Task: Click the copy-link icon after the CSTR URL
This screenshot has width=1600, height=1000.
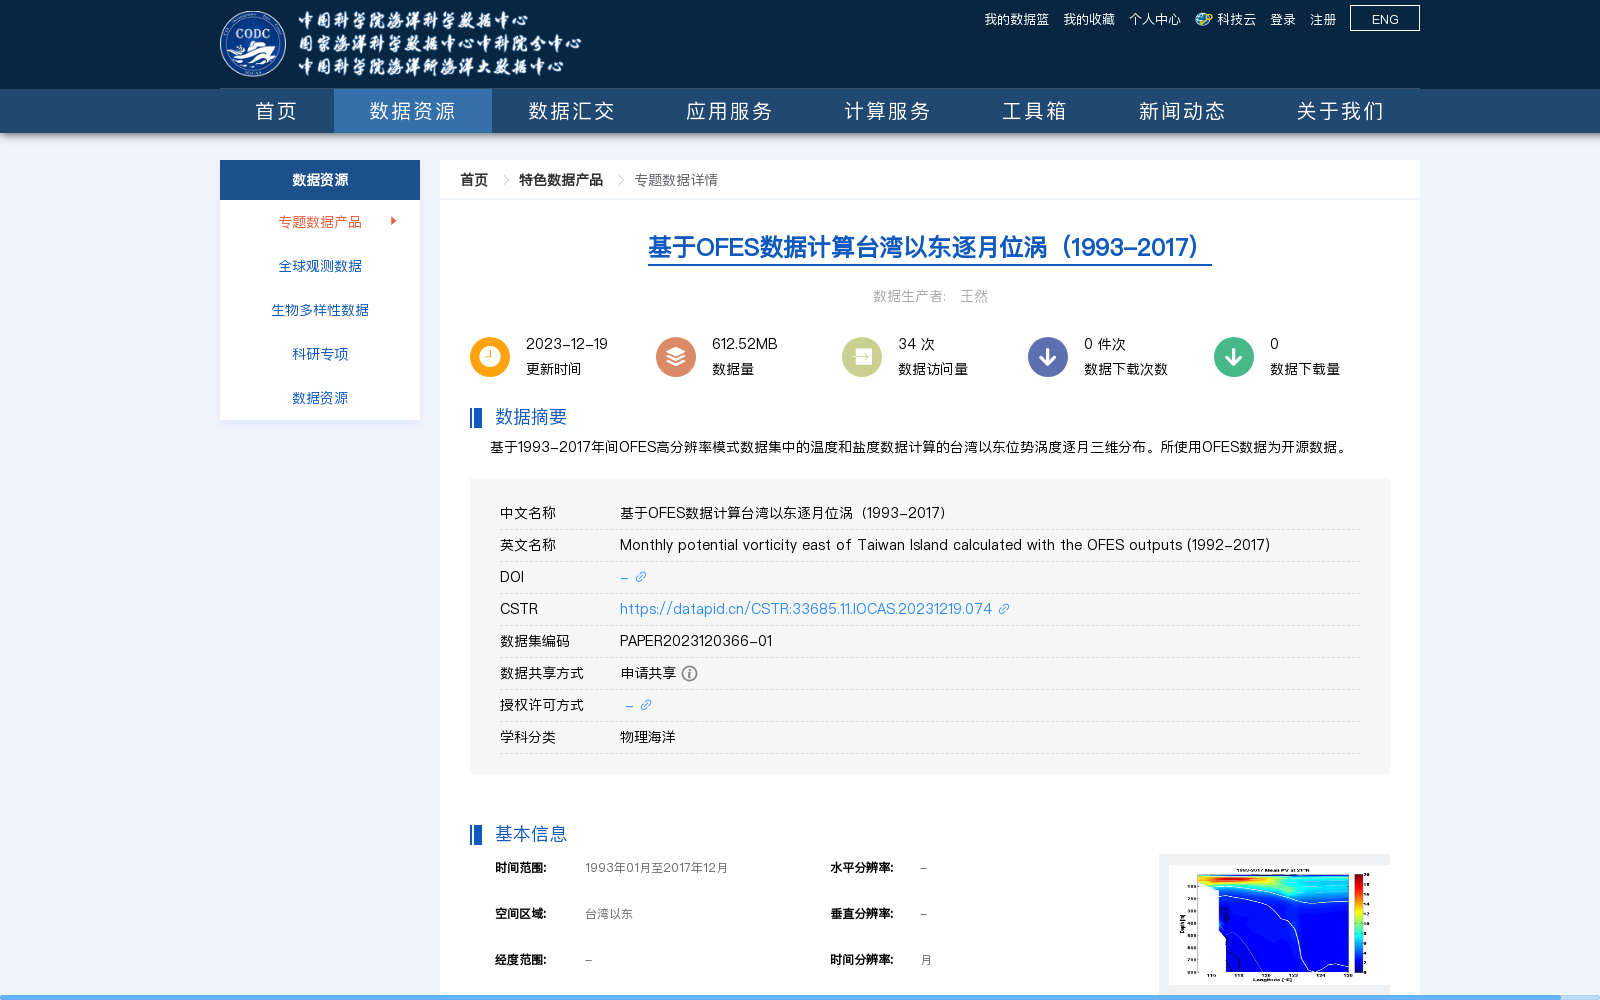Action: [x=1004, y=609]
